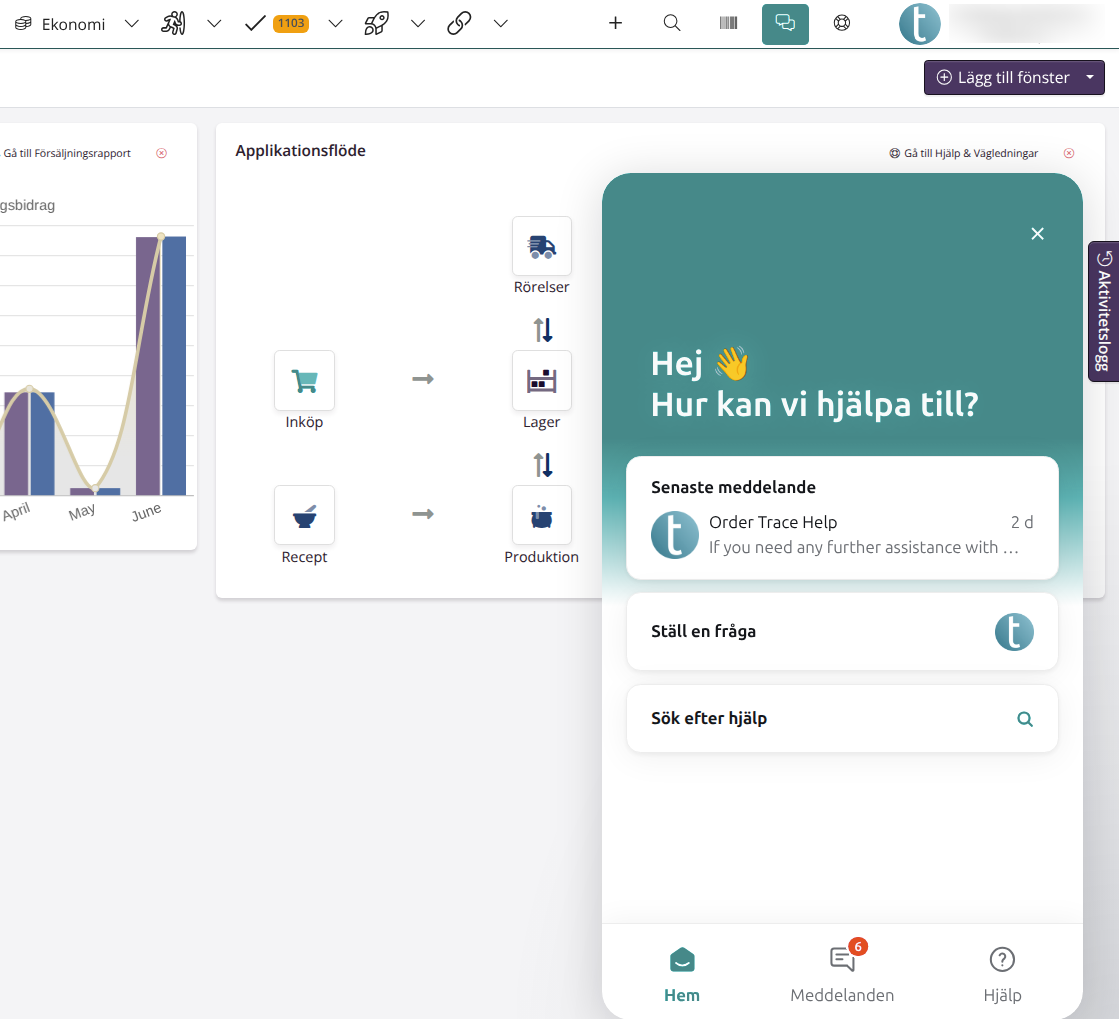Open the Rörelser truck icon
This screenshot has height=1019, width=1119.
point(542,246)
